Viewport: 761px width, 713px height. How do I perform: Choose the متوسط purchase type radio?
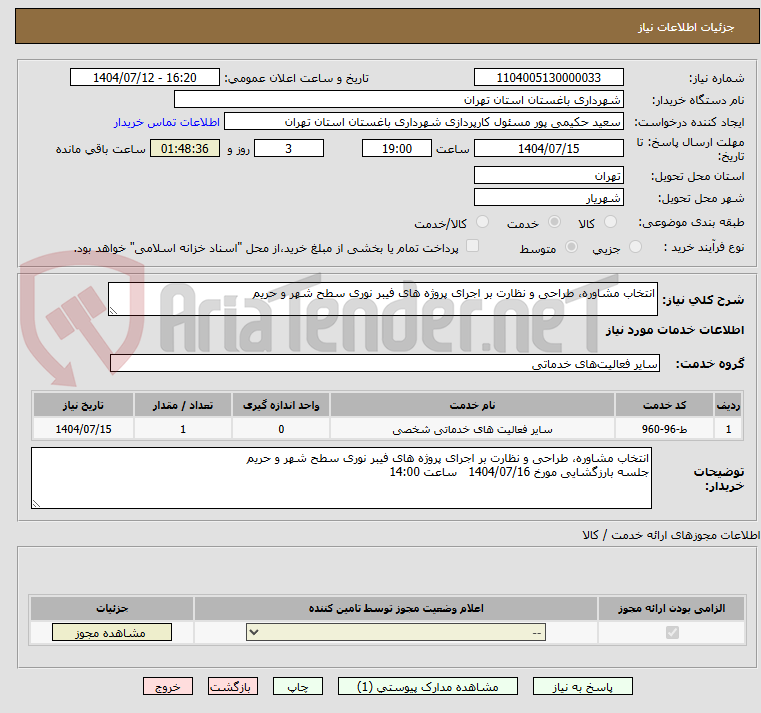tap(572, 248)
